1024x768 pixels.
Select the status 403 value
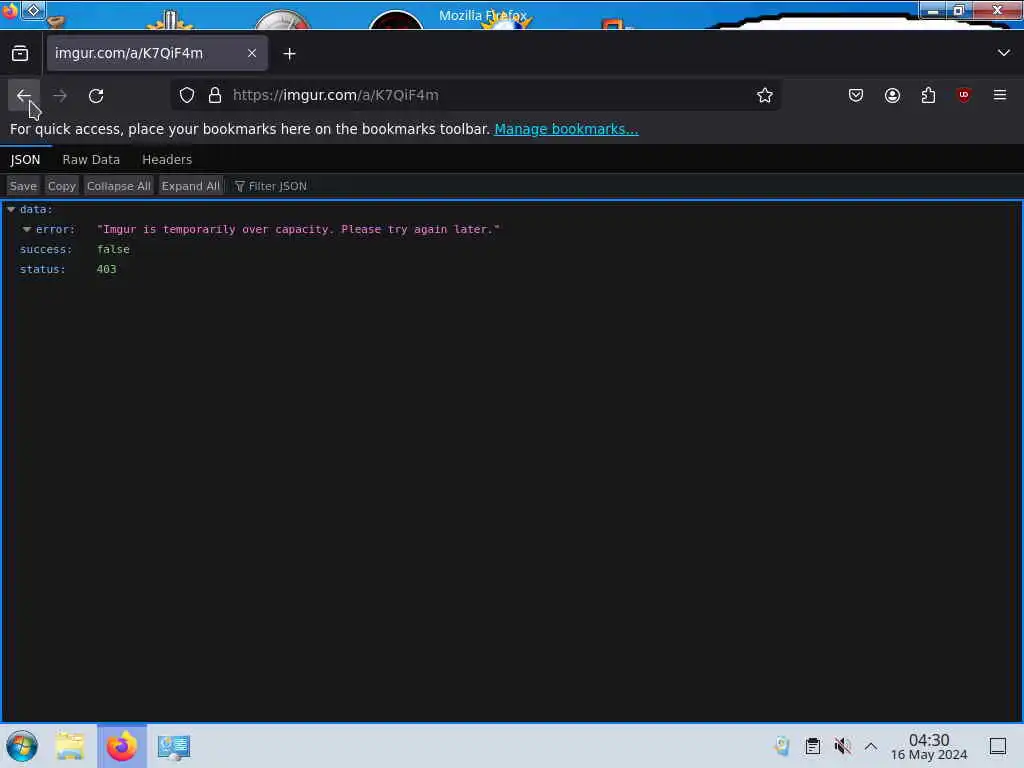[106, 269]
